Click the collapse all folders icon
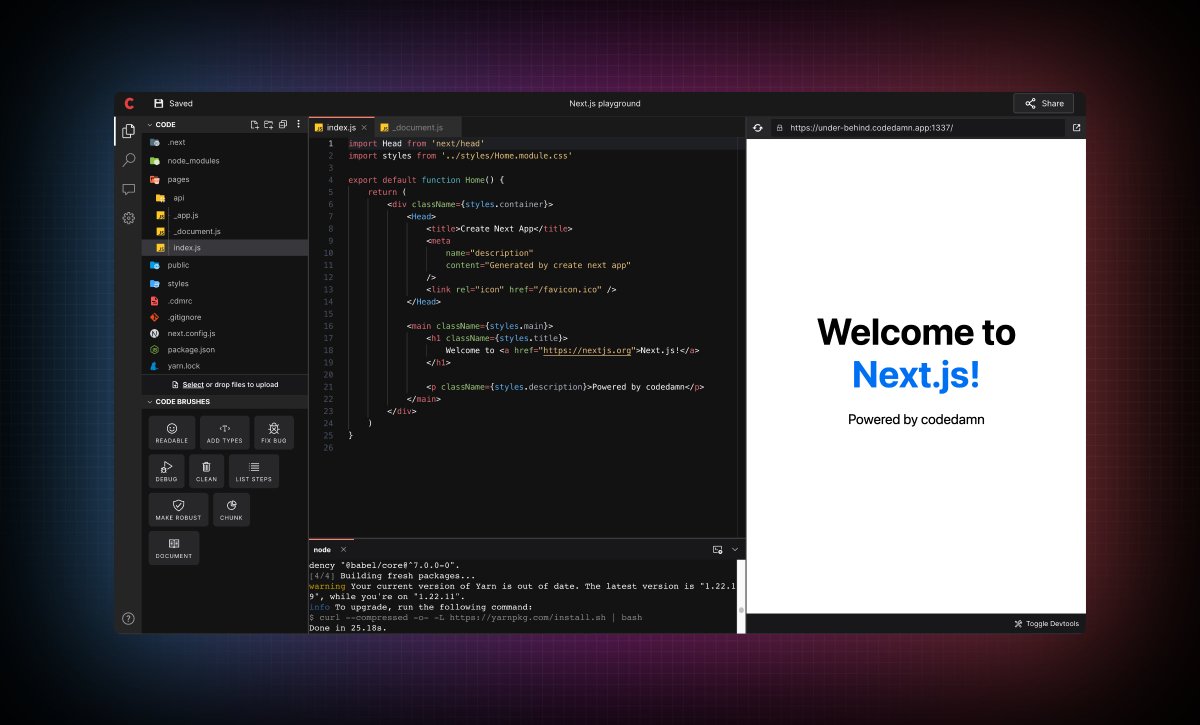This screenshot has height=725, width=1200. coord(283,125)
